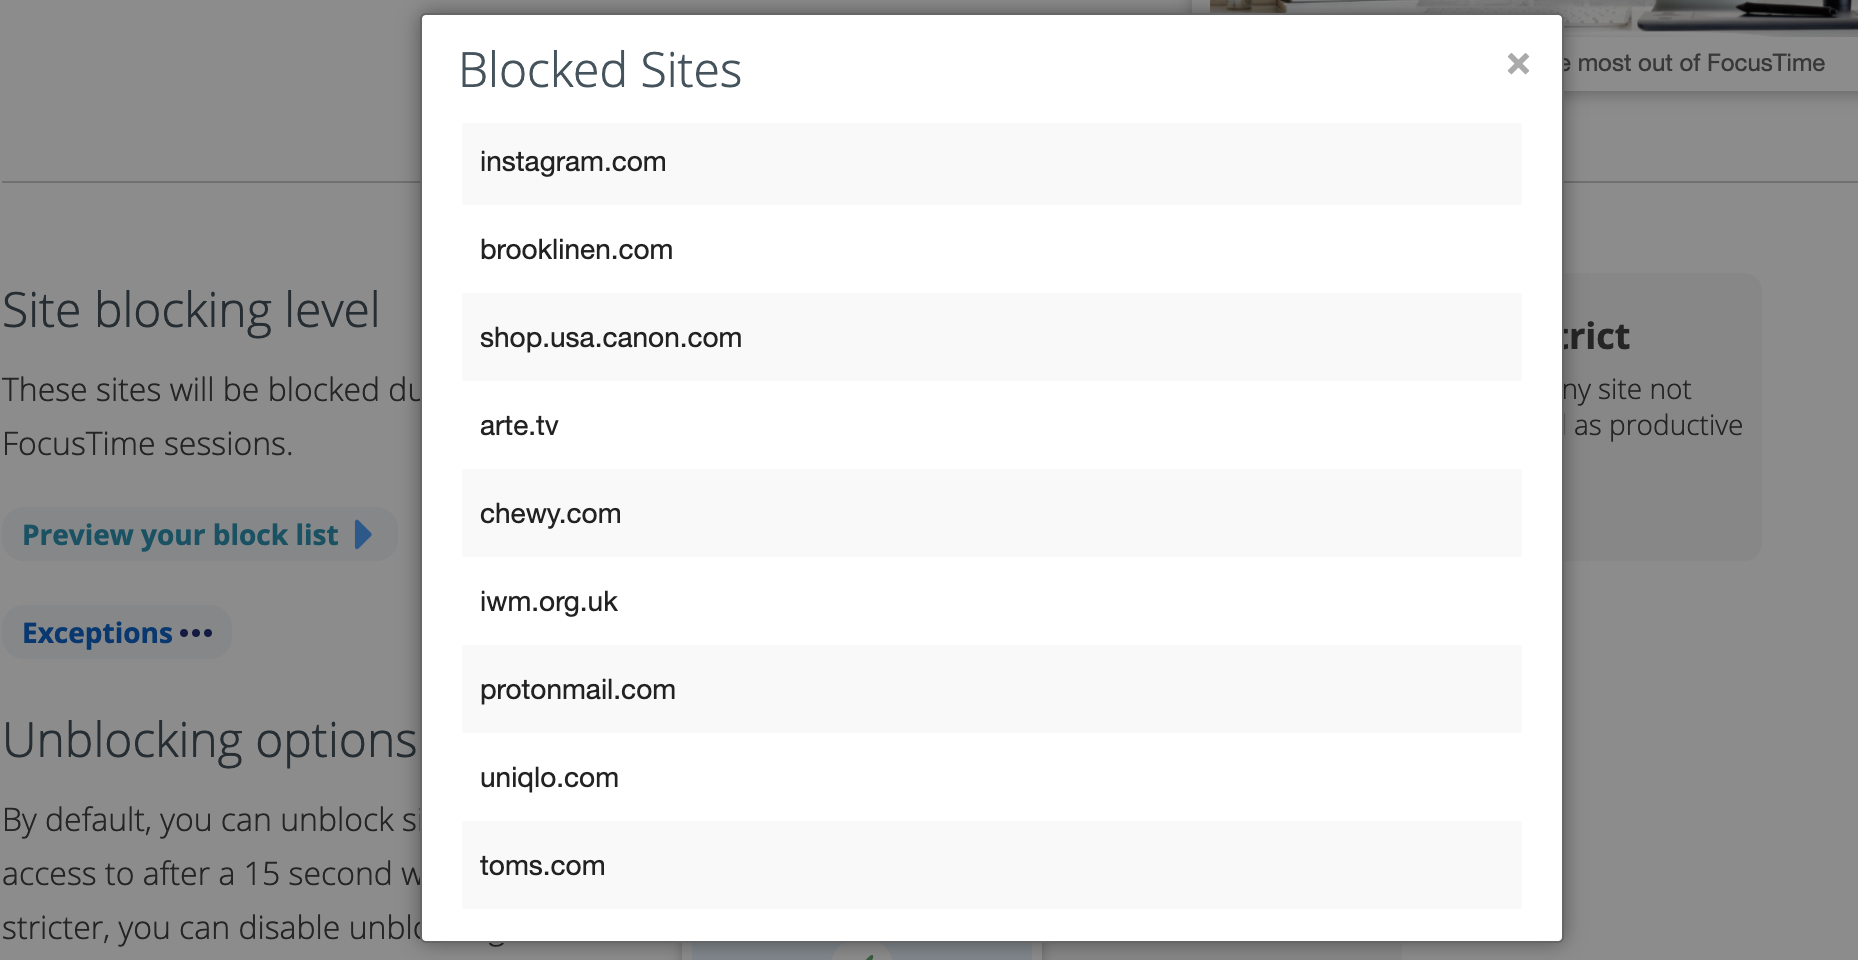Click the Site blocking level heading

tap(191, 310)
